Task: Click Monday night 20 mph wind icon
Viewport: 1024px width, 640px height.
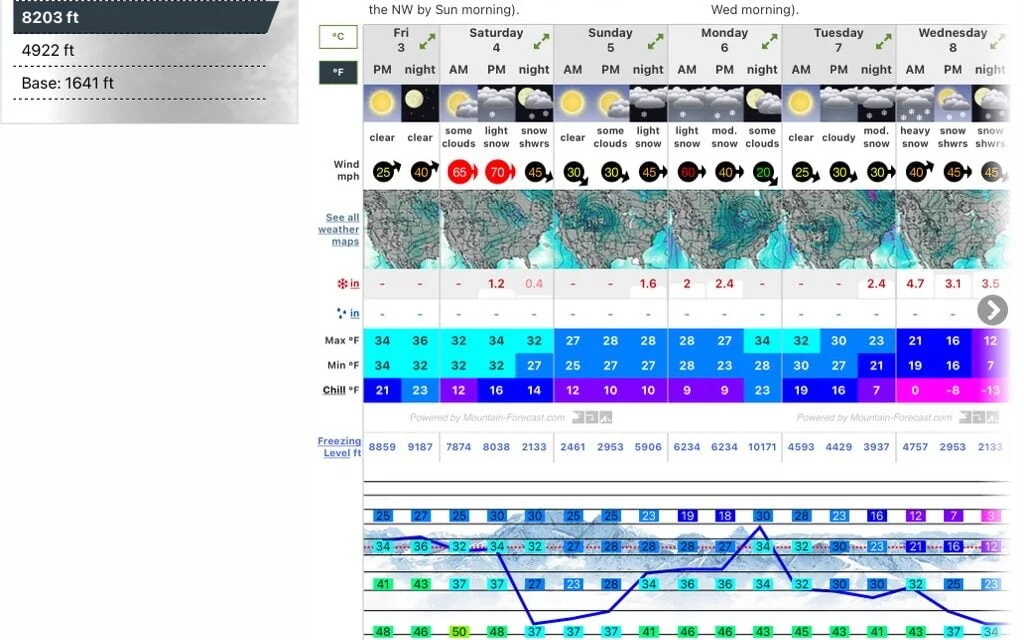Action: [764, 172]
